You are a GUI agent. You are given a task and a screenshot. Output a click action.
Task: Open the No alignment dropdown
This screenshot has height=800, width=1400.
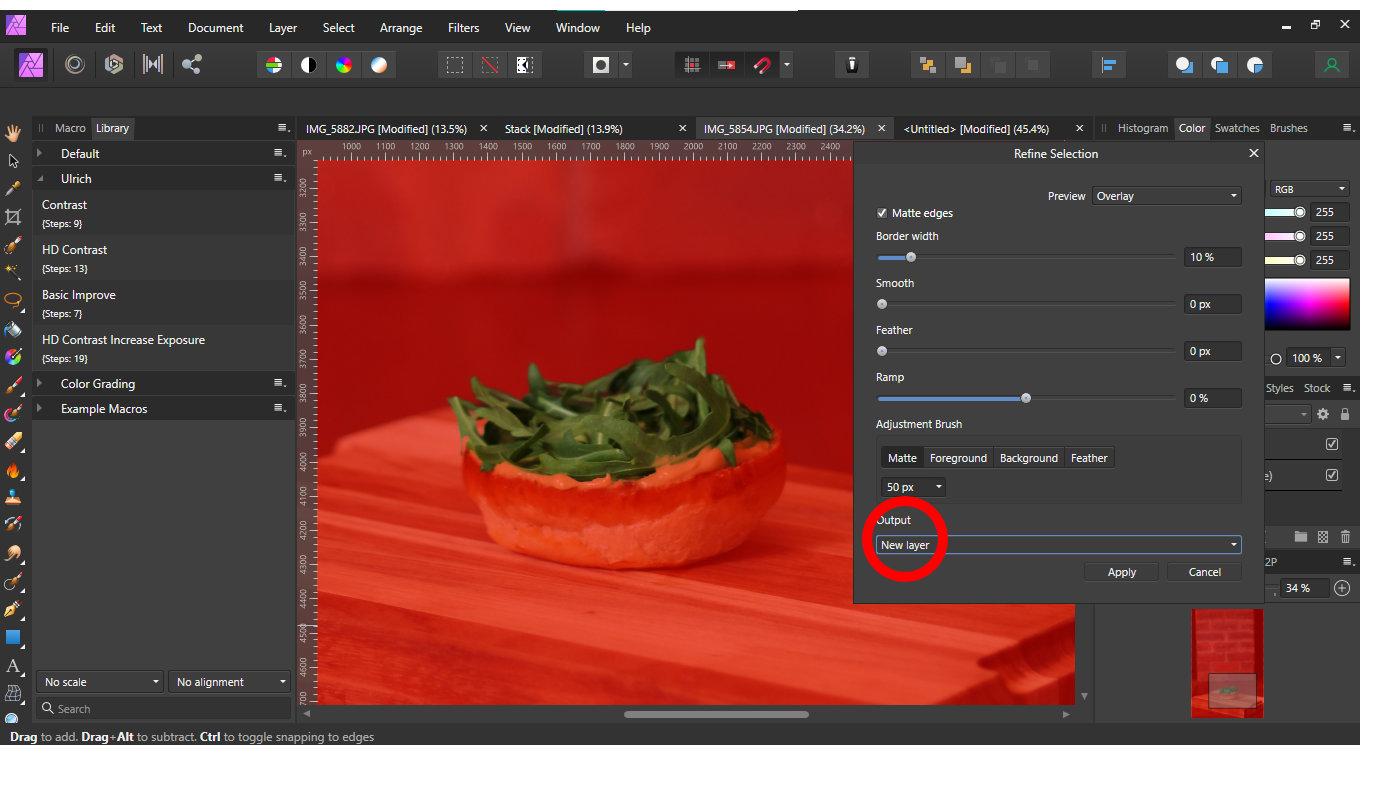[x=229, y=682]
